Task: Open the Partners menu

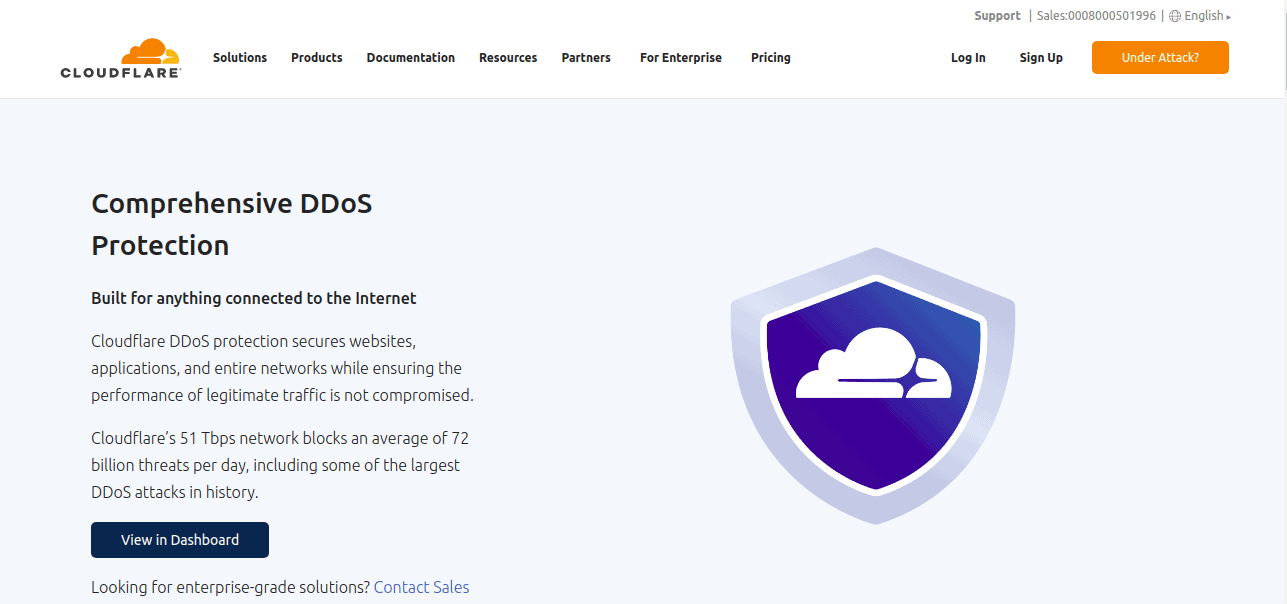Action: (586, 58)
